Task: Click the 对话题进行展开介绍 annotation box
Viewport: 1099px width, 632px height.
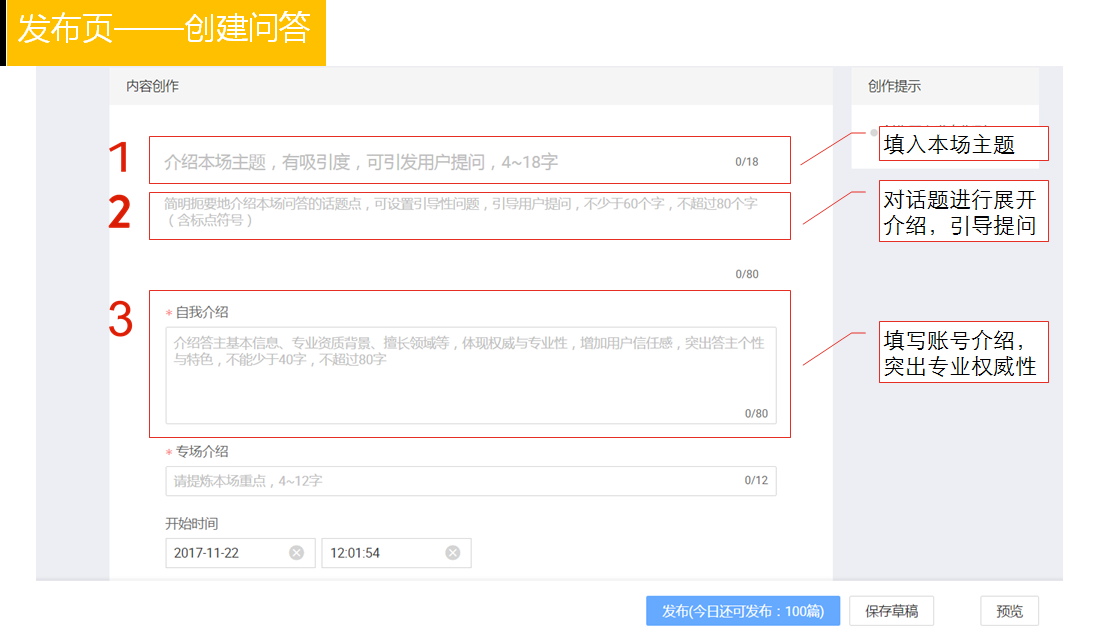Action: (x=964, y=212)
